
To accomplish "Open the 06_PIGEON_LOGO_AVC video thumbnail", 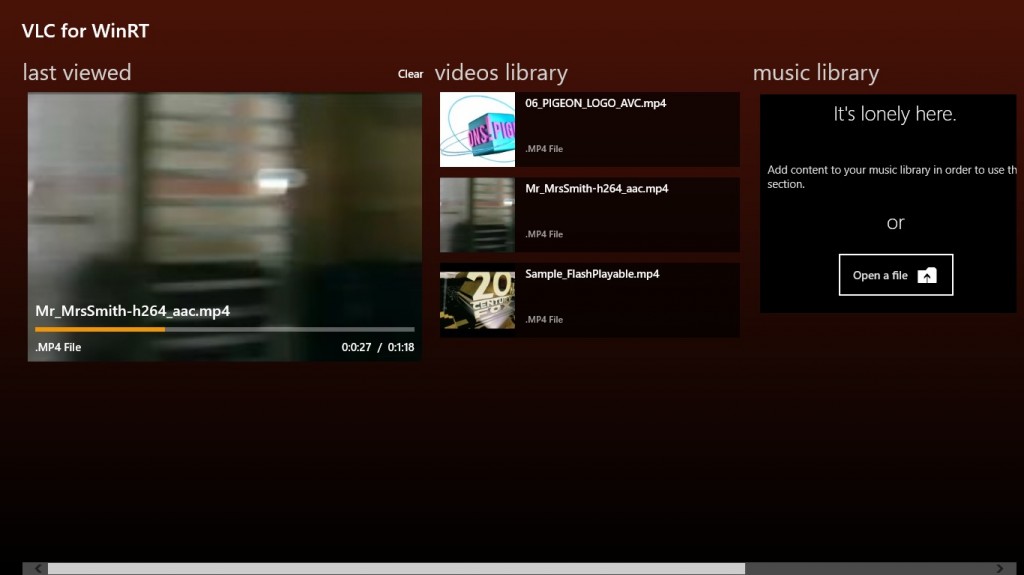I will (x=477, y=130).
